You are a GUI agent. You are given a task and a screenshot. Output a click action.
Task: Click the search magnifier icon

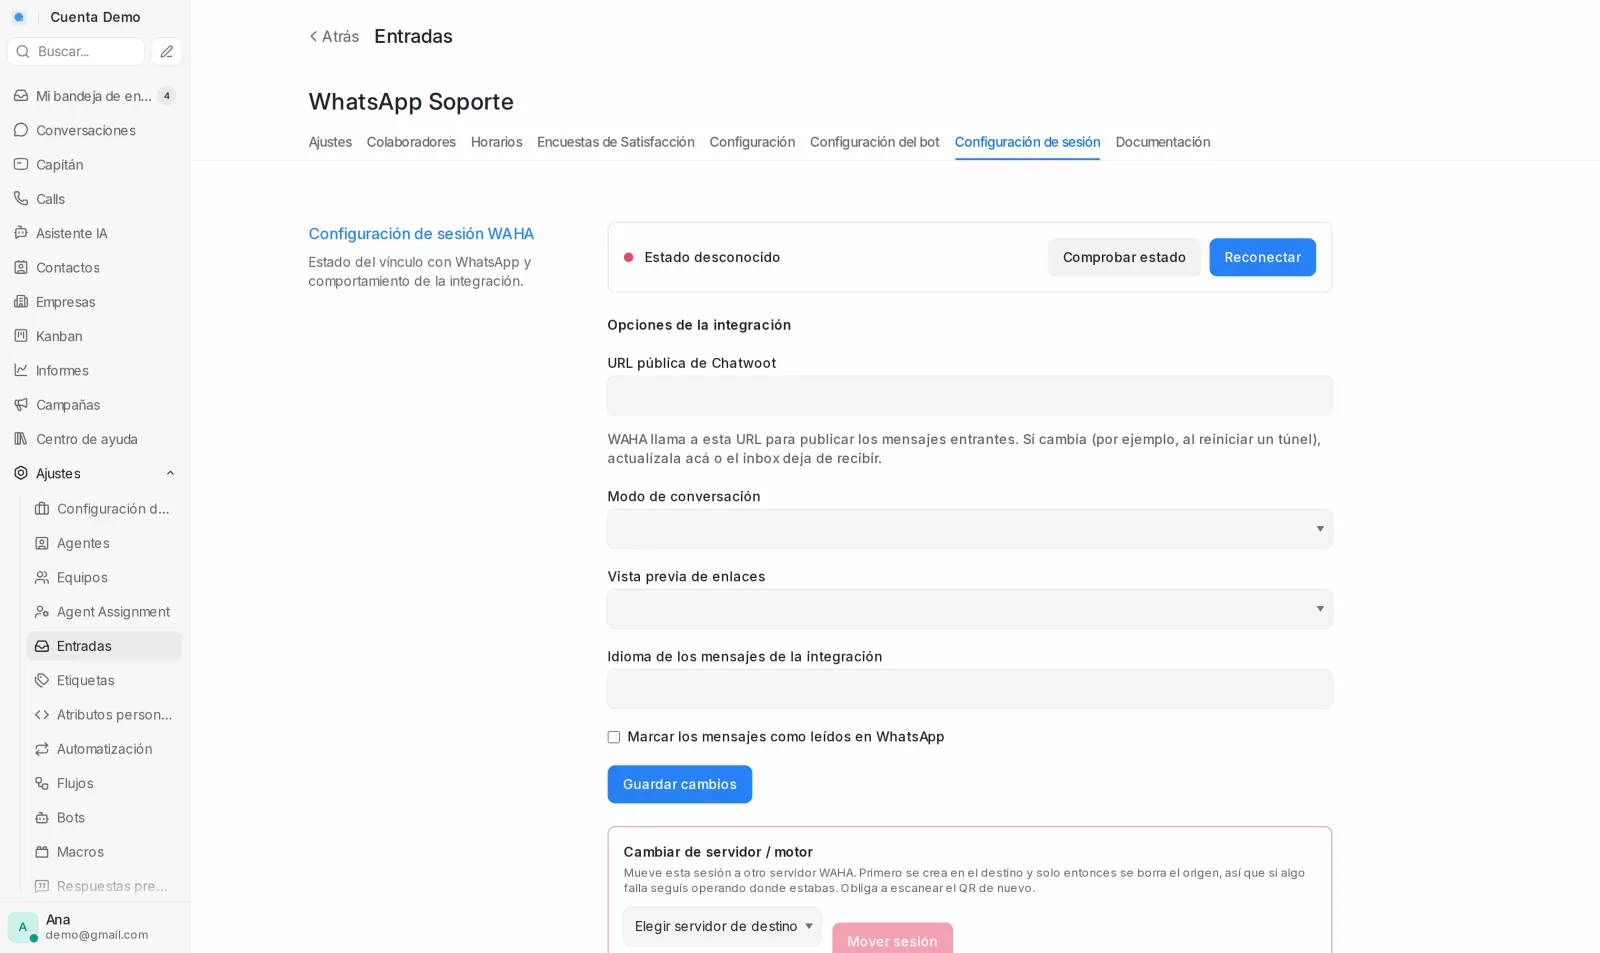23,51
